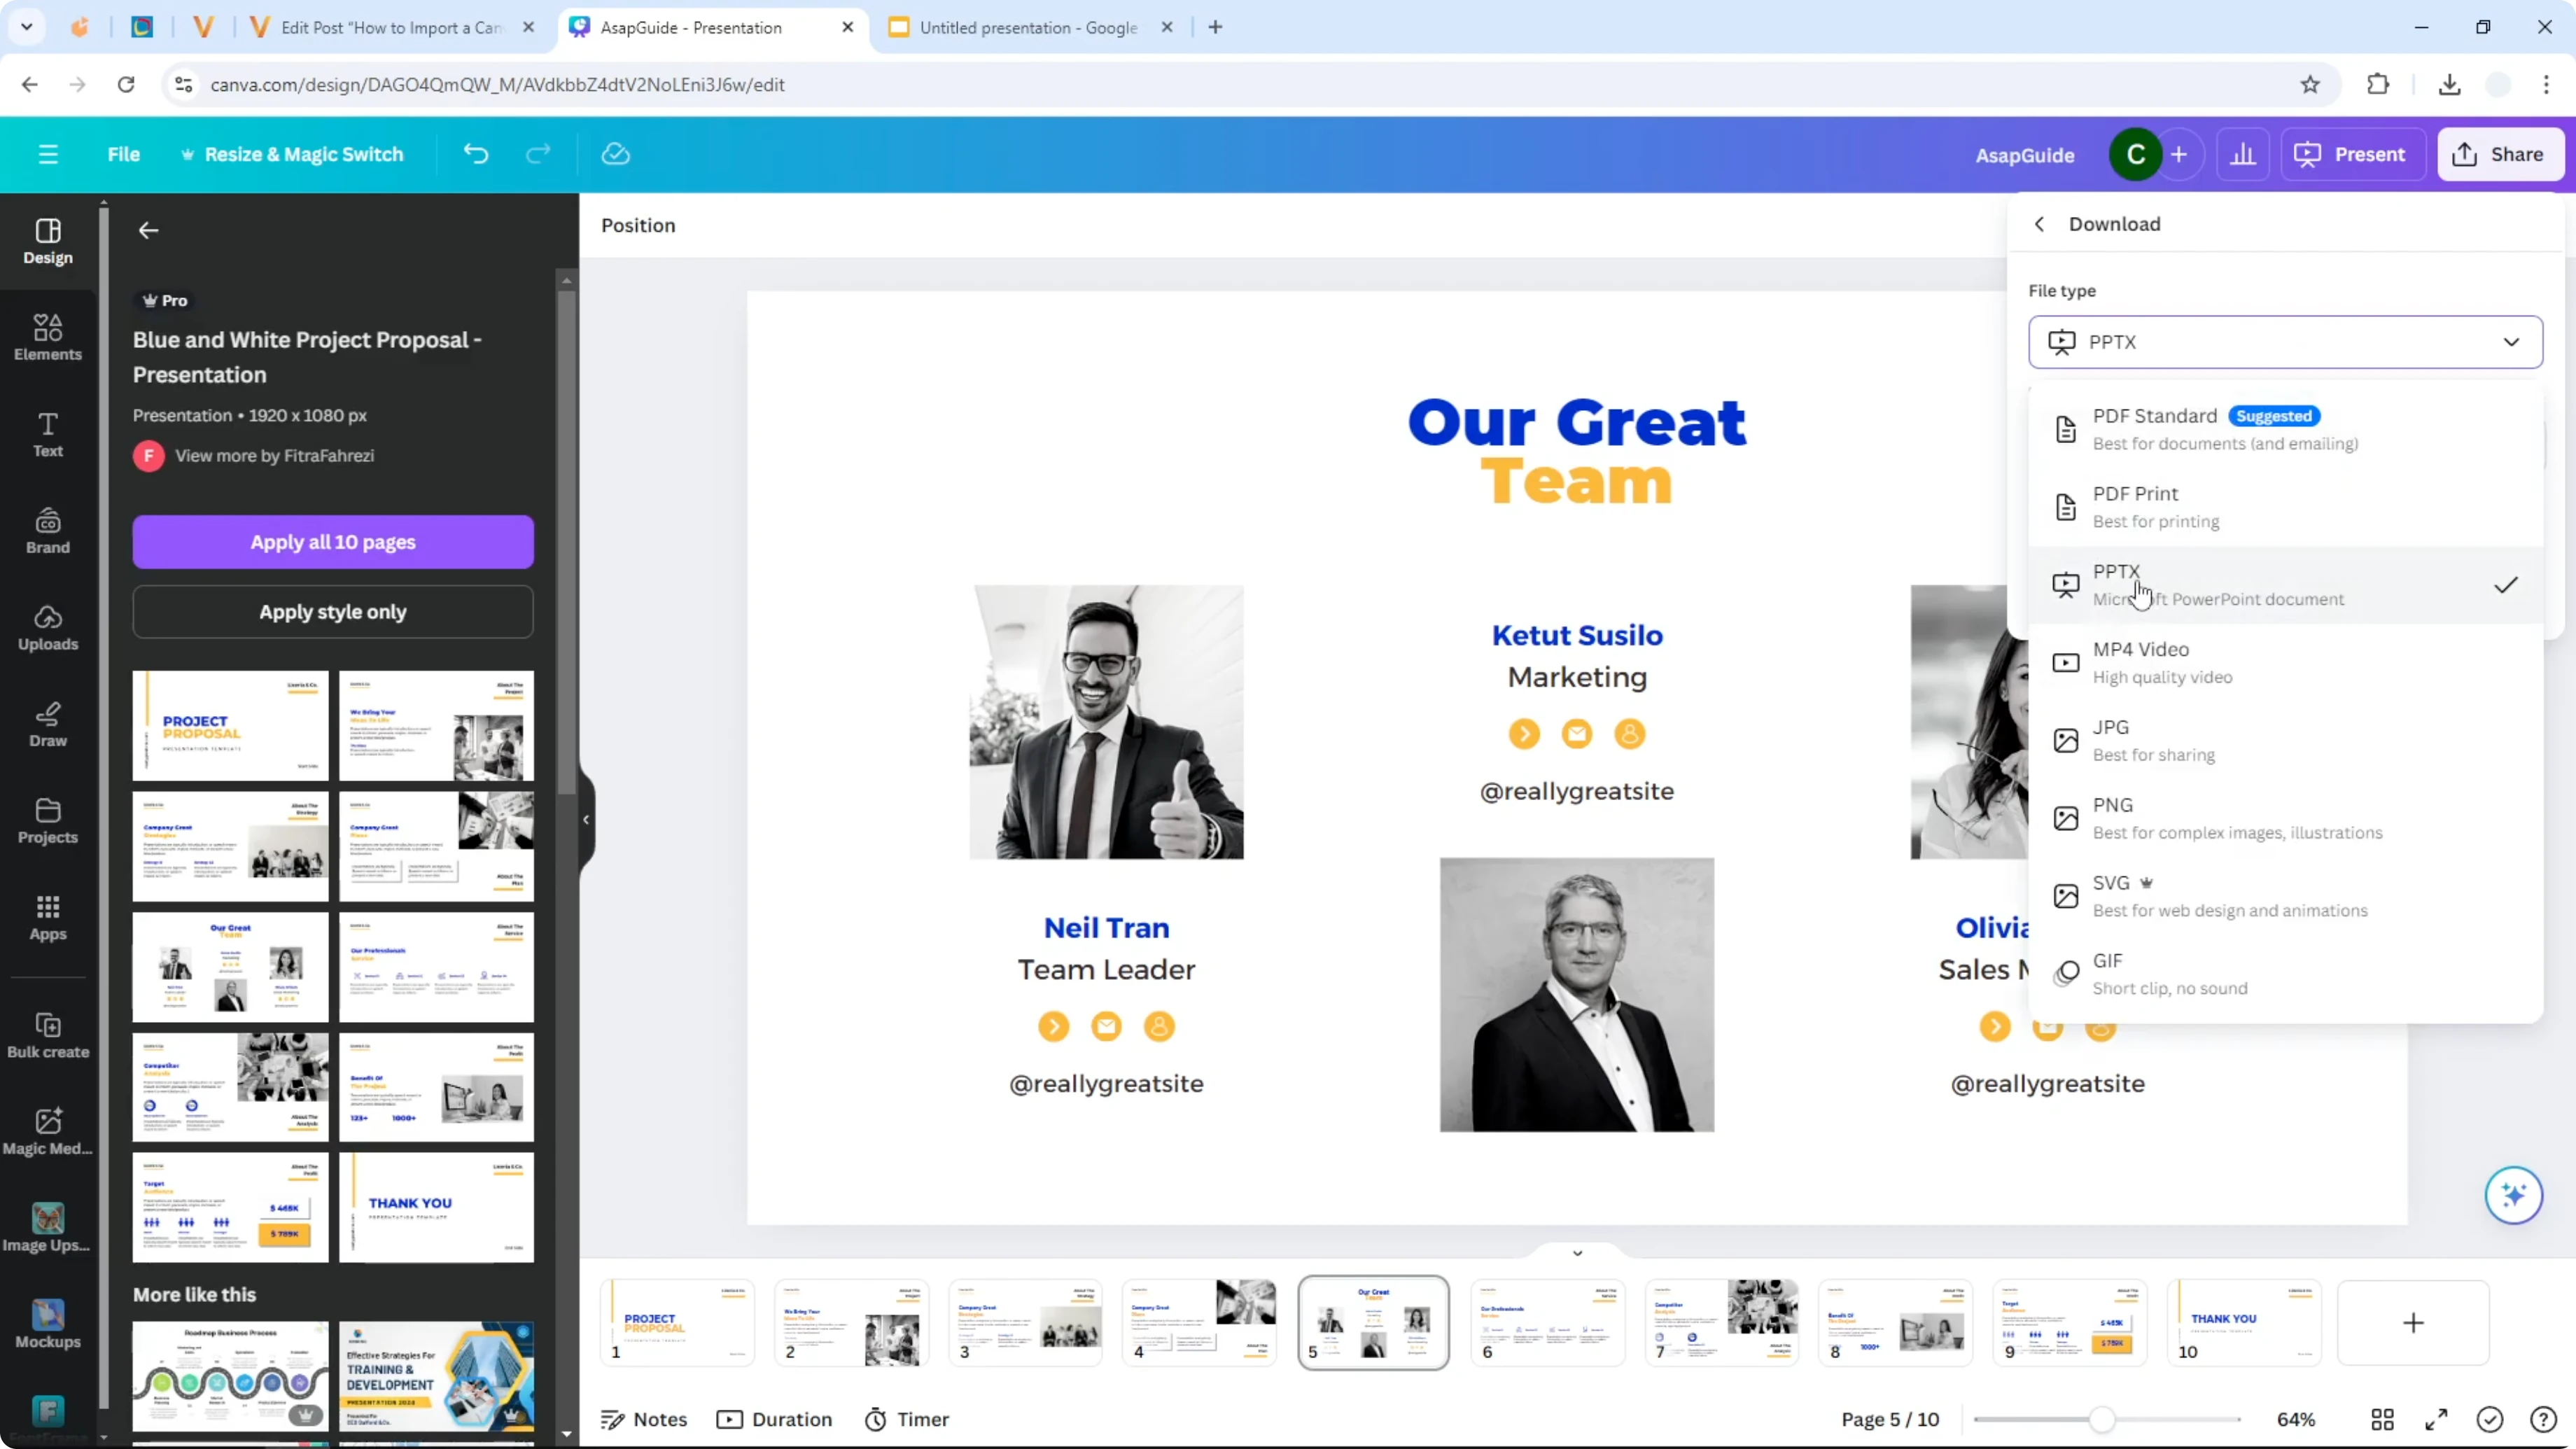The width and height of the screenshot is (2576, 1449).
Task: Expand the File type PPTX dropdown
Action: tap(2285, 342)
